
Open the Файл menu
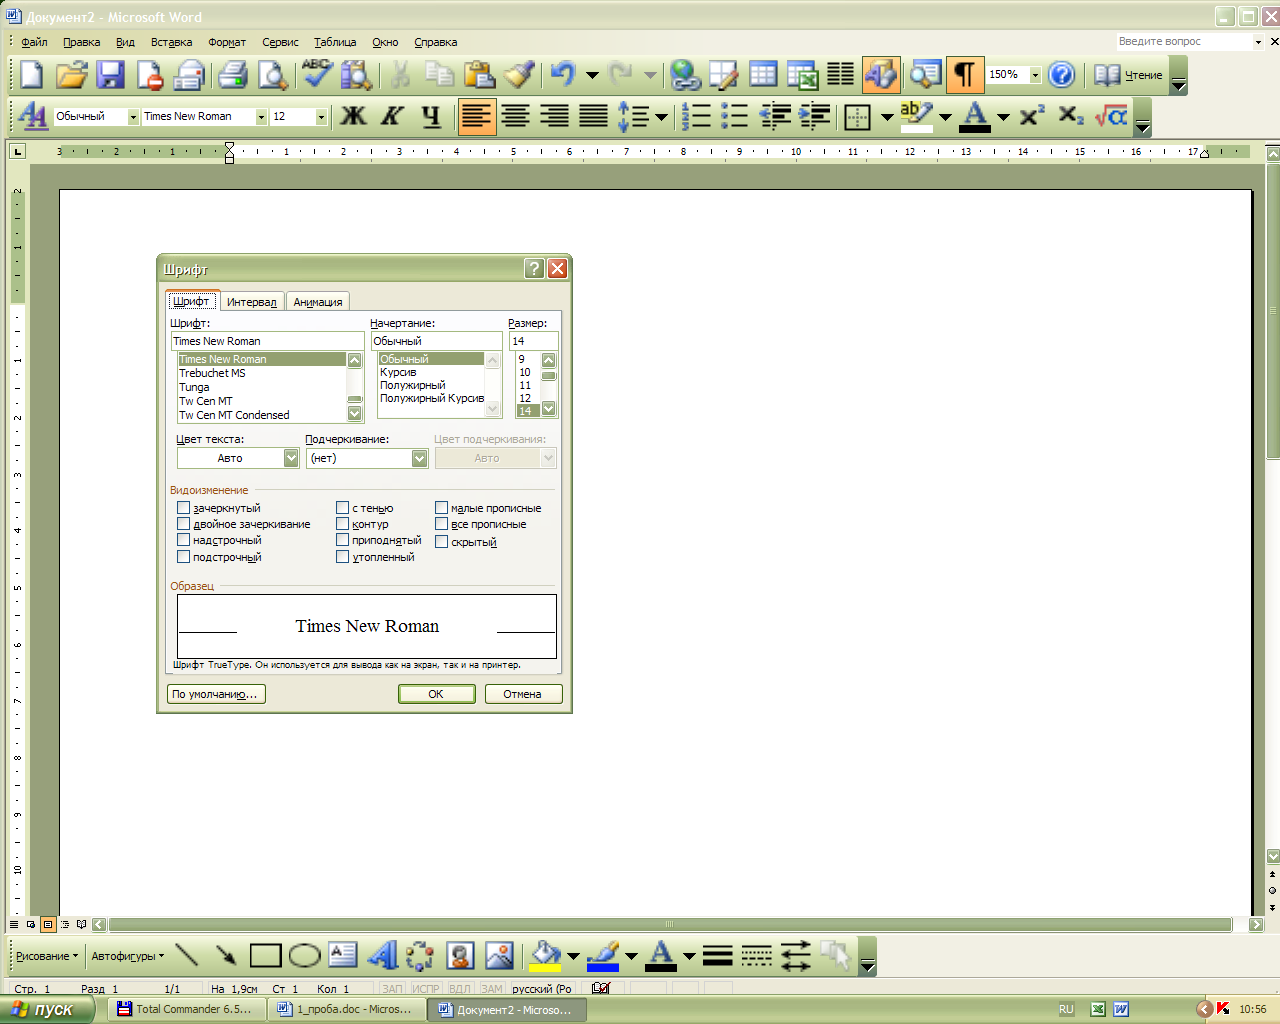34,42
